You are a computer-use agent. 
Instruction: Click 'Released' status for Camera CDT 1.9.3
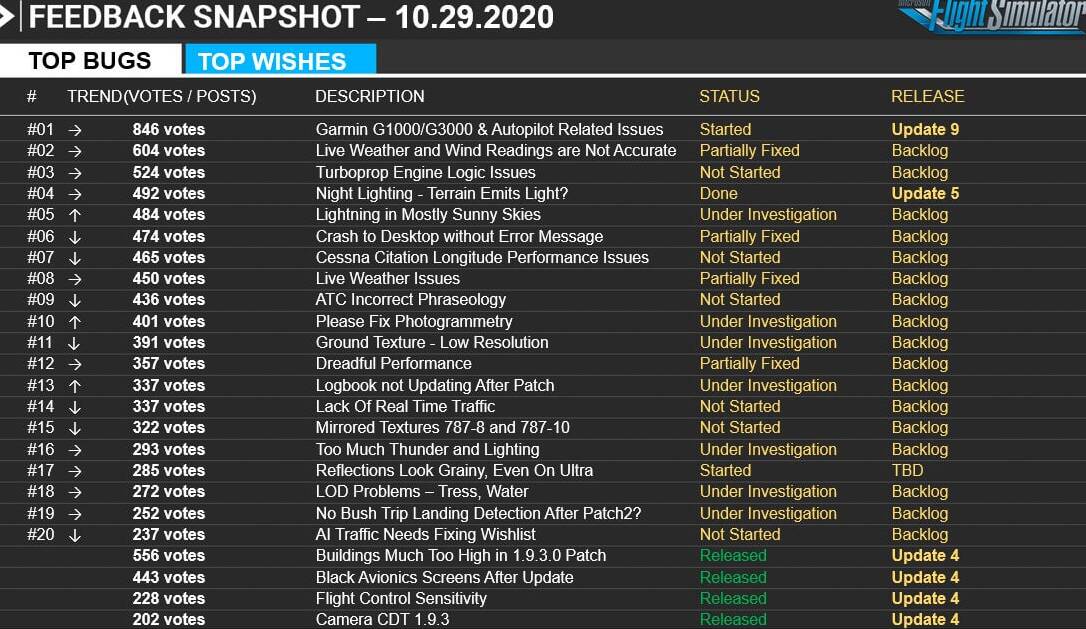tap(733, 619)
